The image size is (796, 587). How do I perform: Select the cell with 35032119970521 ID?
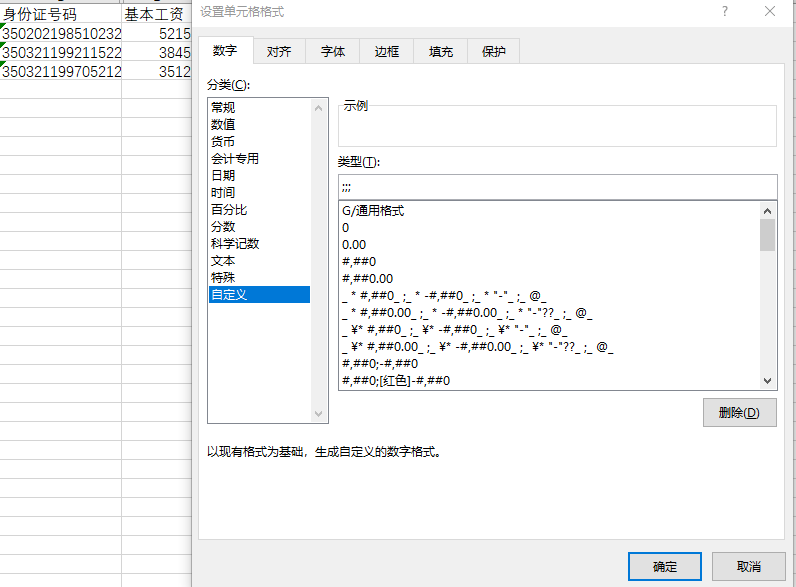(60, 71)
